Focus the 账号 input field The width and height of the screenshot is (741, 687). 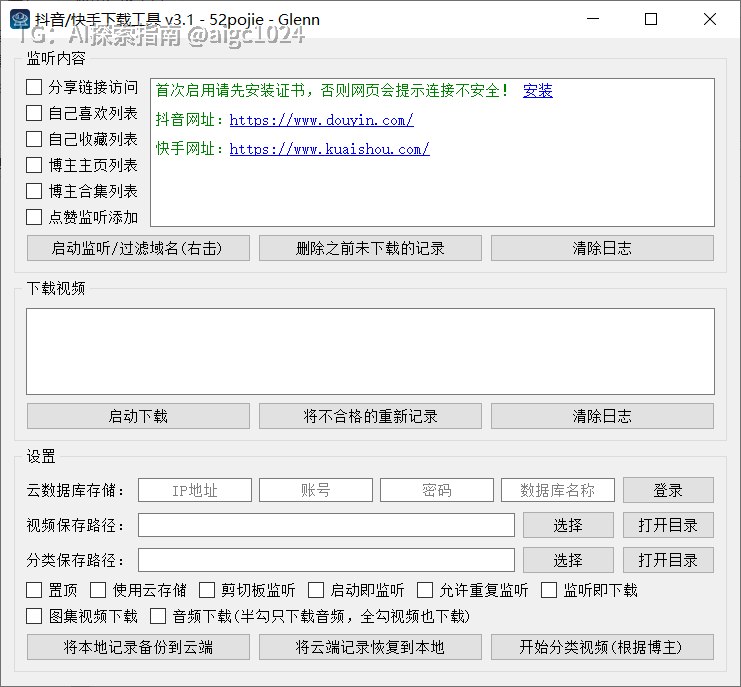(316, 490)
